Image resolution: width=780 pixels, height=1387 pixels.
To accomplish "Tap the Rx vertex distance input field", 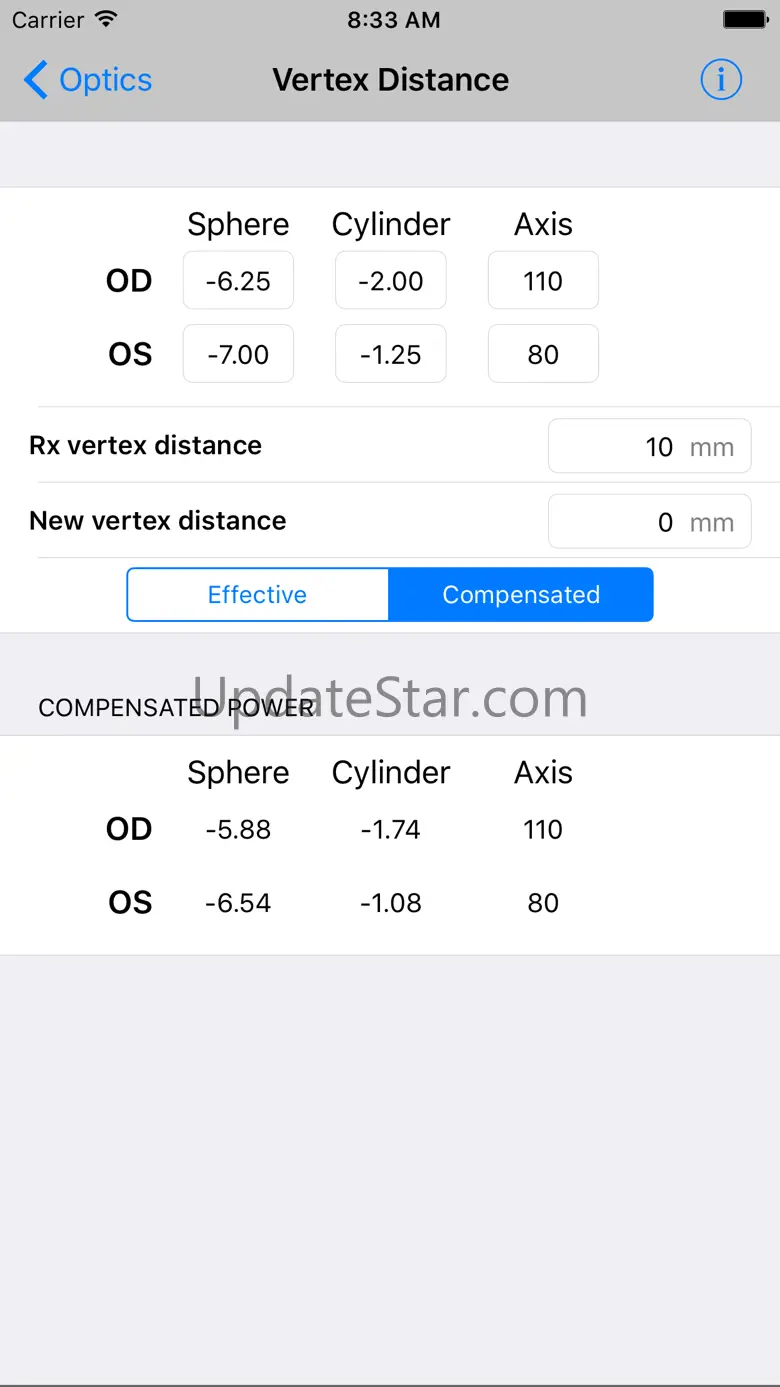I will coord(649,446).
